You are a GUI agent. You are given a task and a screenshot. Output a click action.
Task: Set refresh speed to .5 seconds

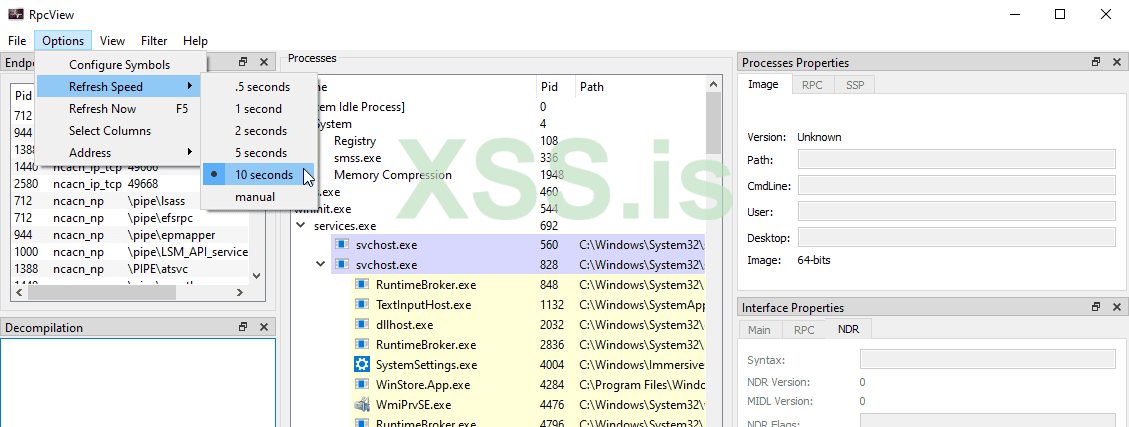coord(258,87)
